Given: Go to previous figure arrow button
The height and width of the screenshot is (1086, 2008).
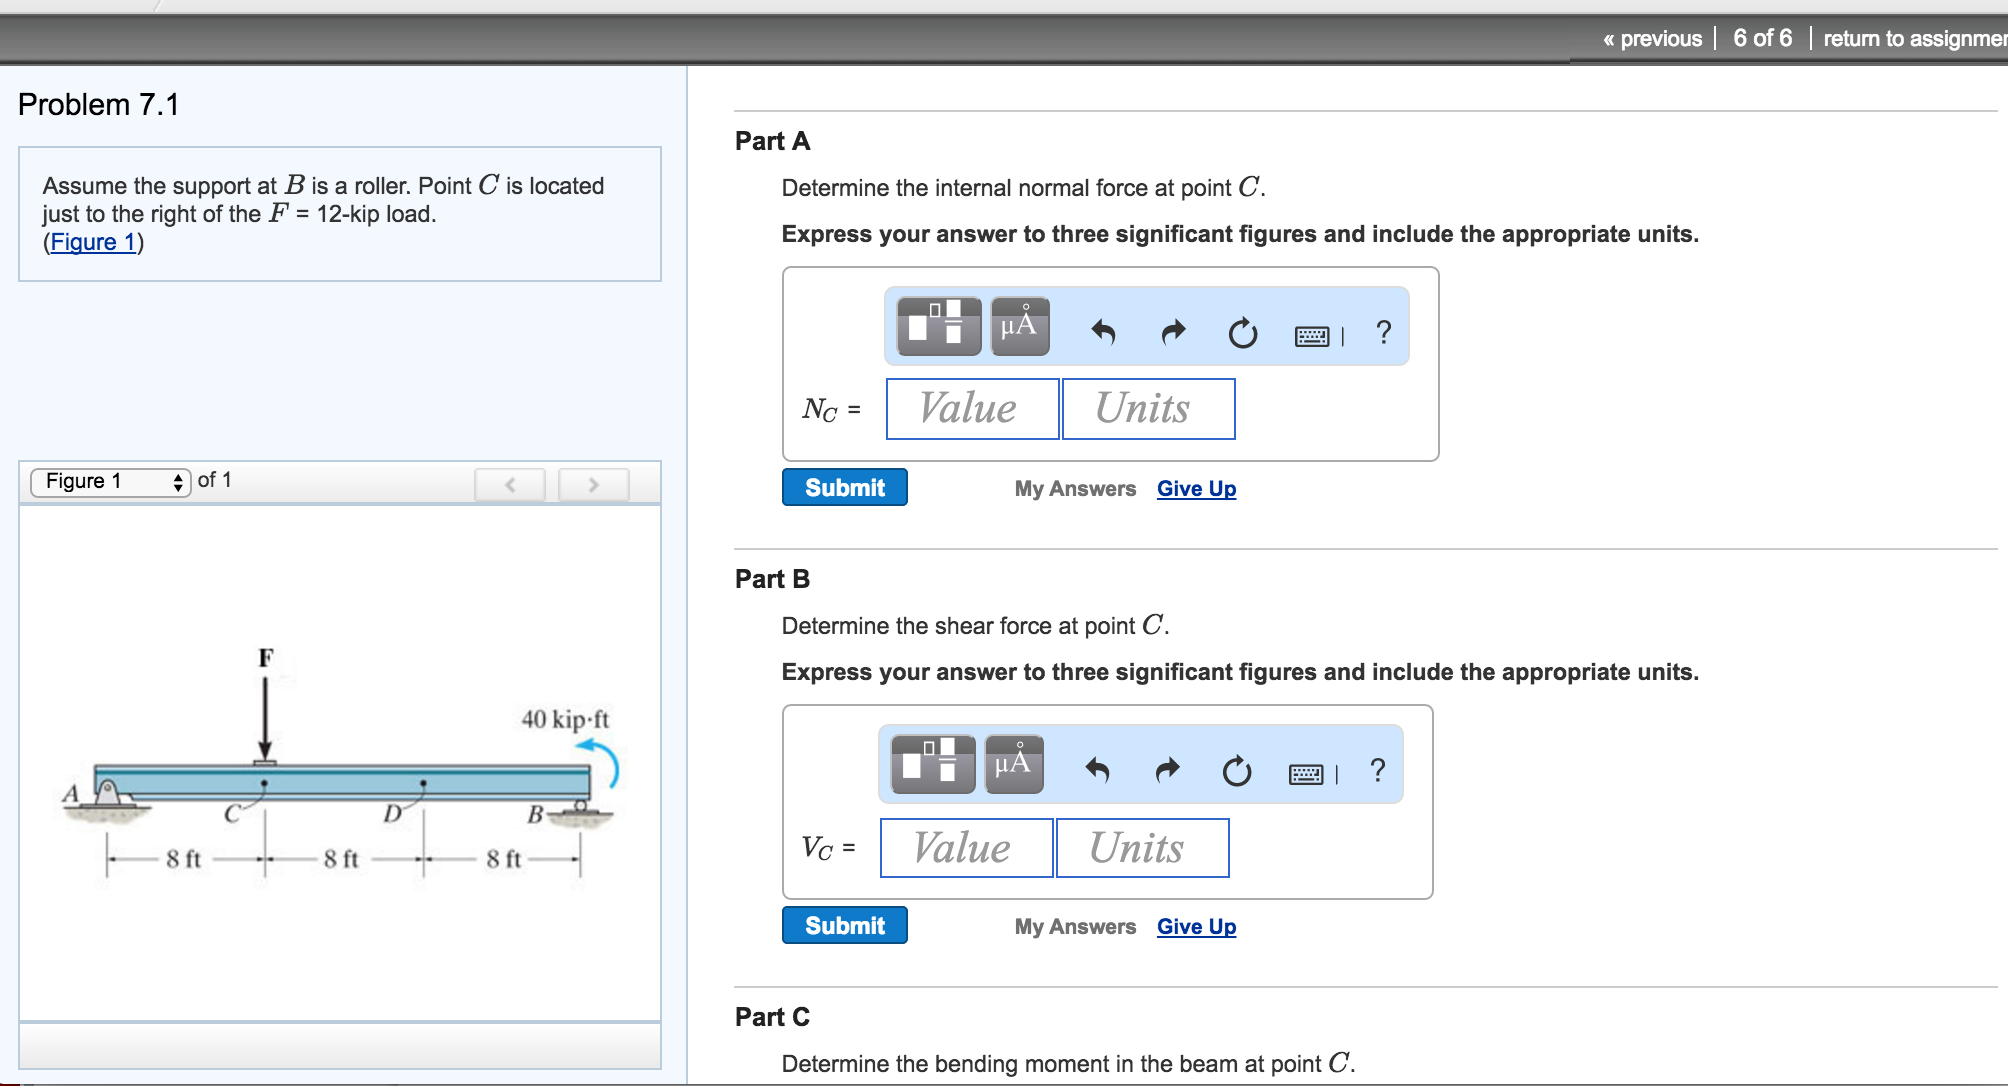Looking at the screenshot, I should click(x=510, y=485).
